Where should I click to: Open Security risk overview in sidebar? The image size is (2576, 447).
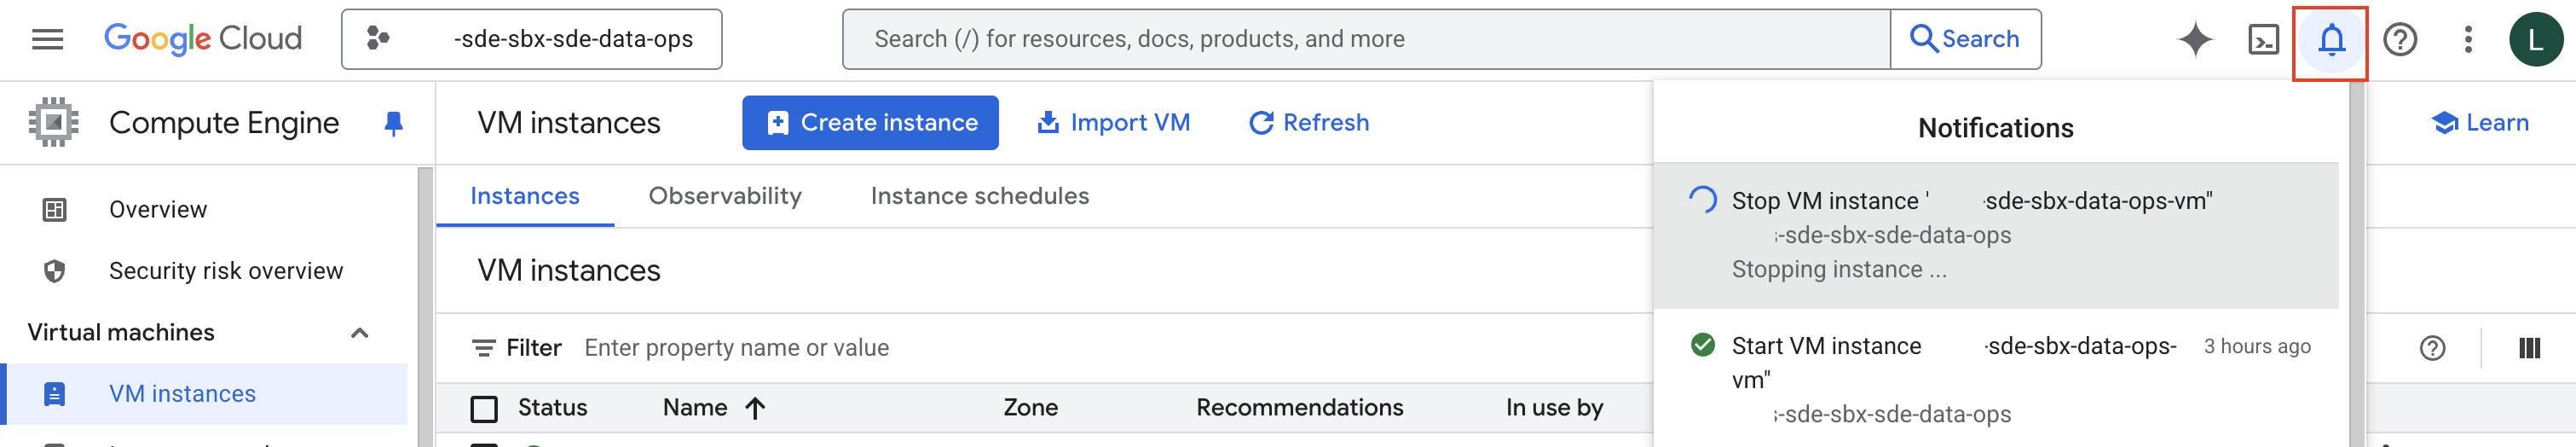coord(225,271)
